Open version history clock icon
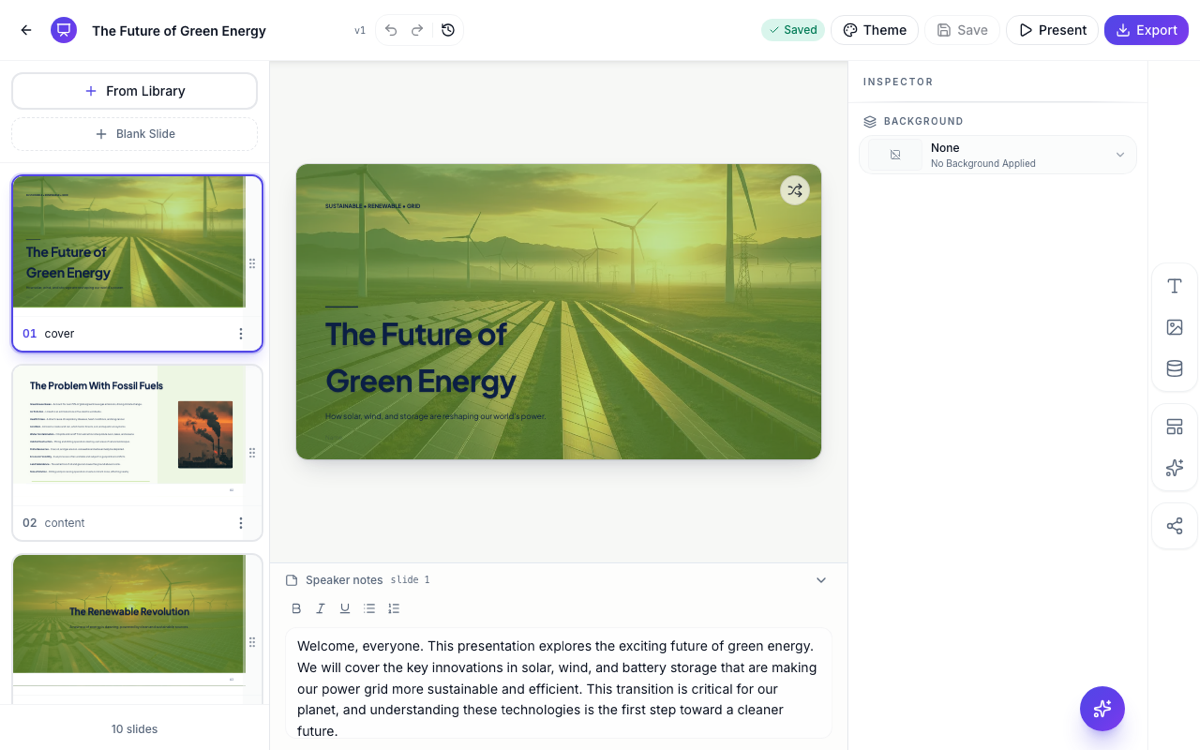 pyautogui.click(x=448, y=30)
